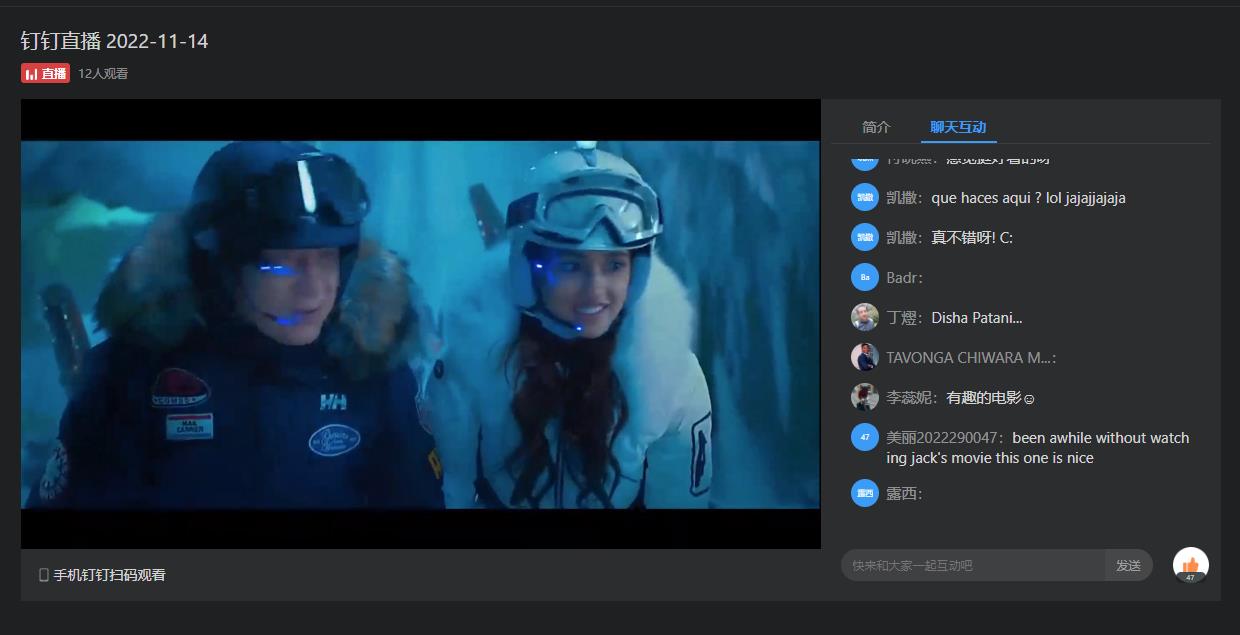
Task: Expand the truncated 'Disha Patani...' message
Action: coord(976,318)
